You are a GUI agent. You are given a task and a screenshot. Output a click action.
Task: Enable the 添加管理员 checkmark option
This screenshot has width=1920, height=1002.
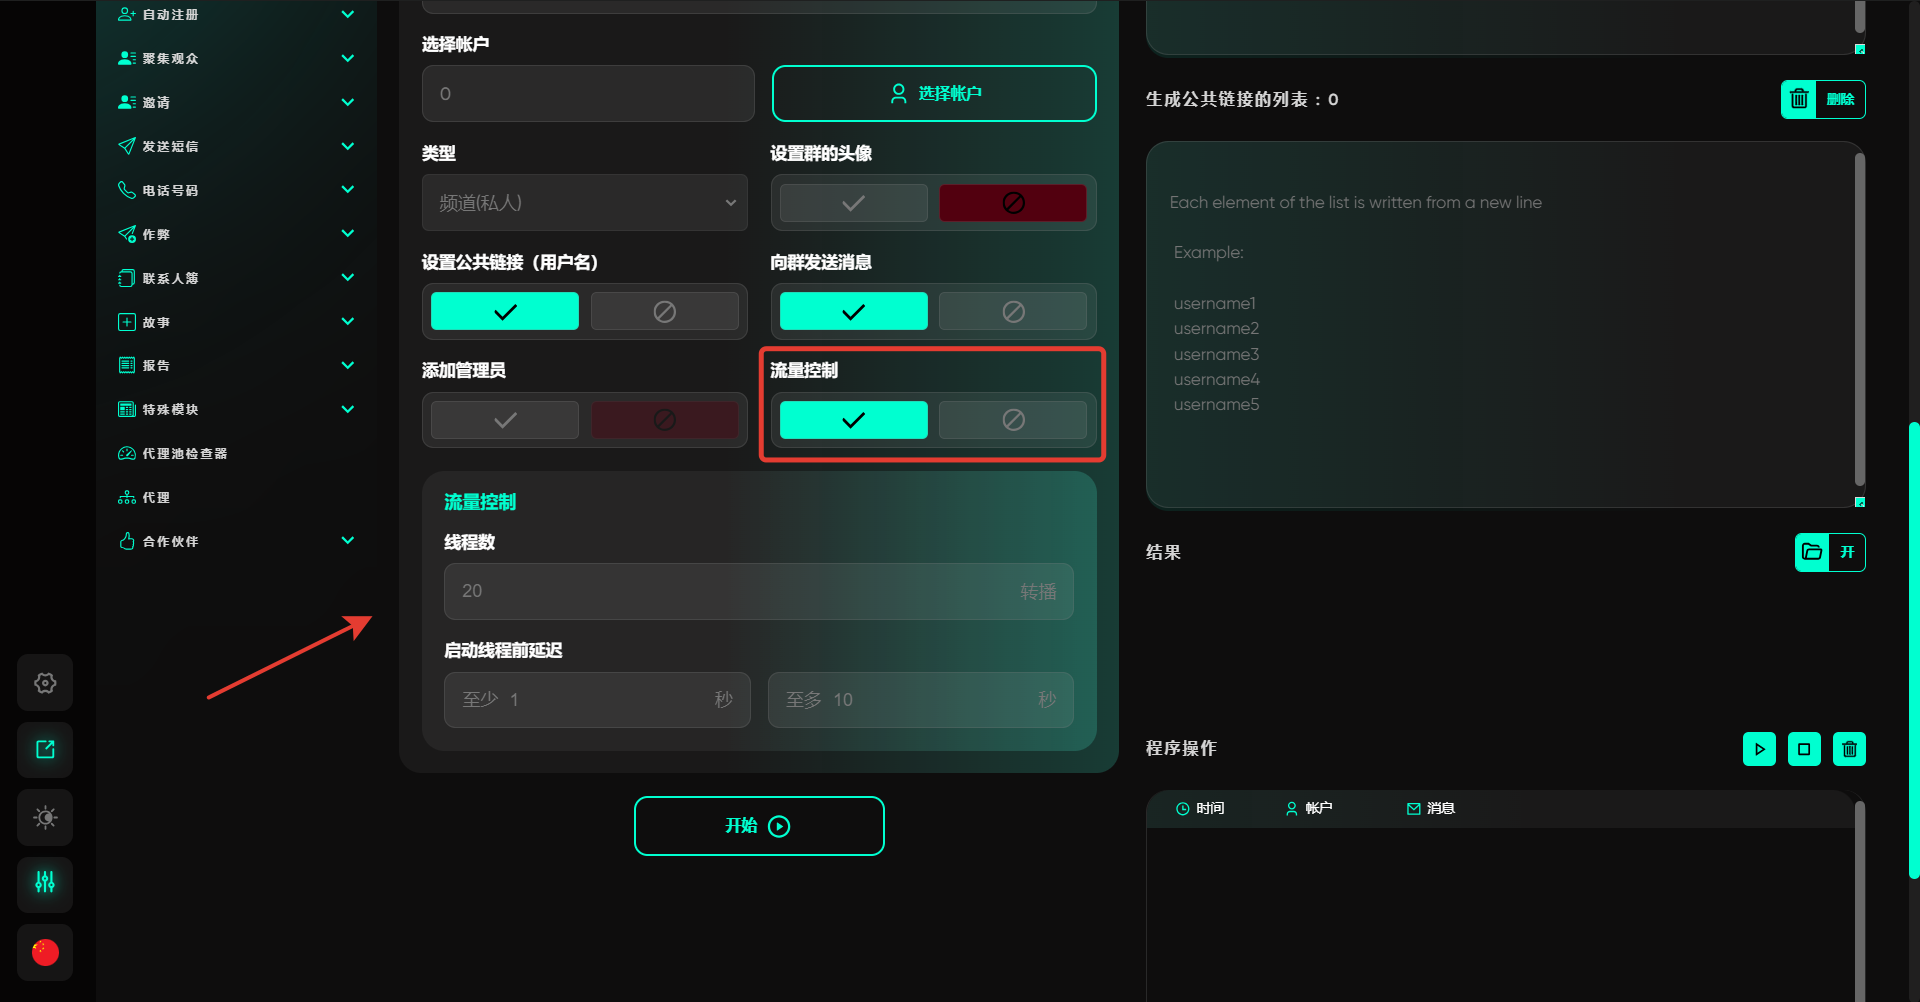click(x=505, y=420)
